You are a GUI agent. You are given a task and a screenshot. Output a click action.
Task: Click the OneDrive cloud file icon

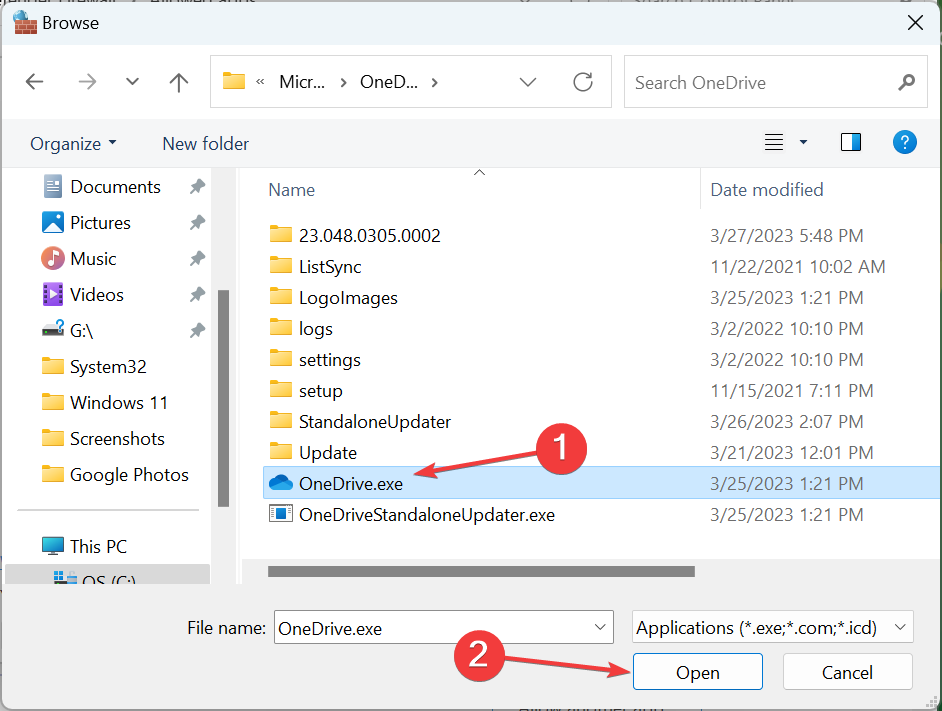point(281,483)
